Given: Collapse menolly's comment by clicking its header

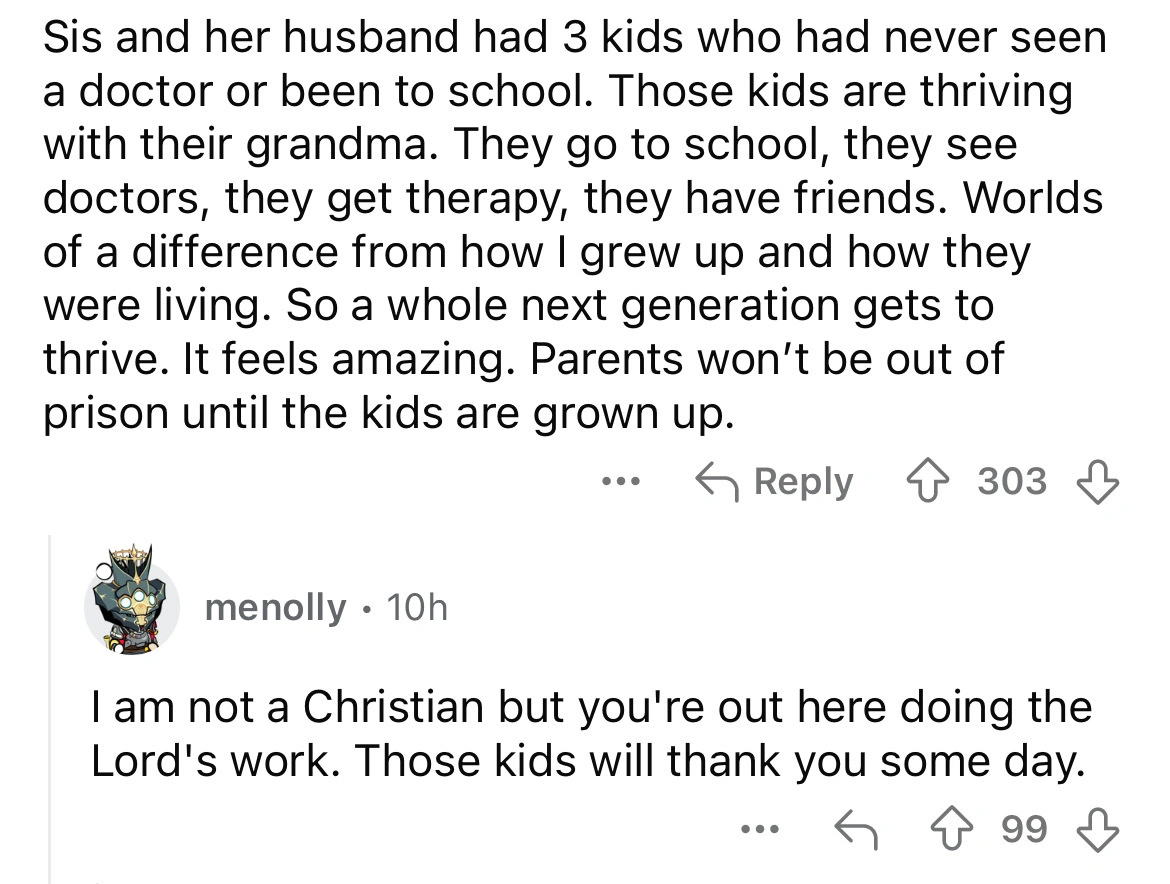Looking at the screenshot, I should tap(600, 607).
